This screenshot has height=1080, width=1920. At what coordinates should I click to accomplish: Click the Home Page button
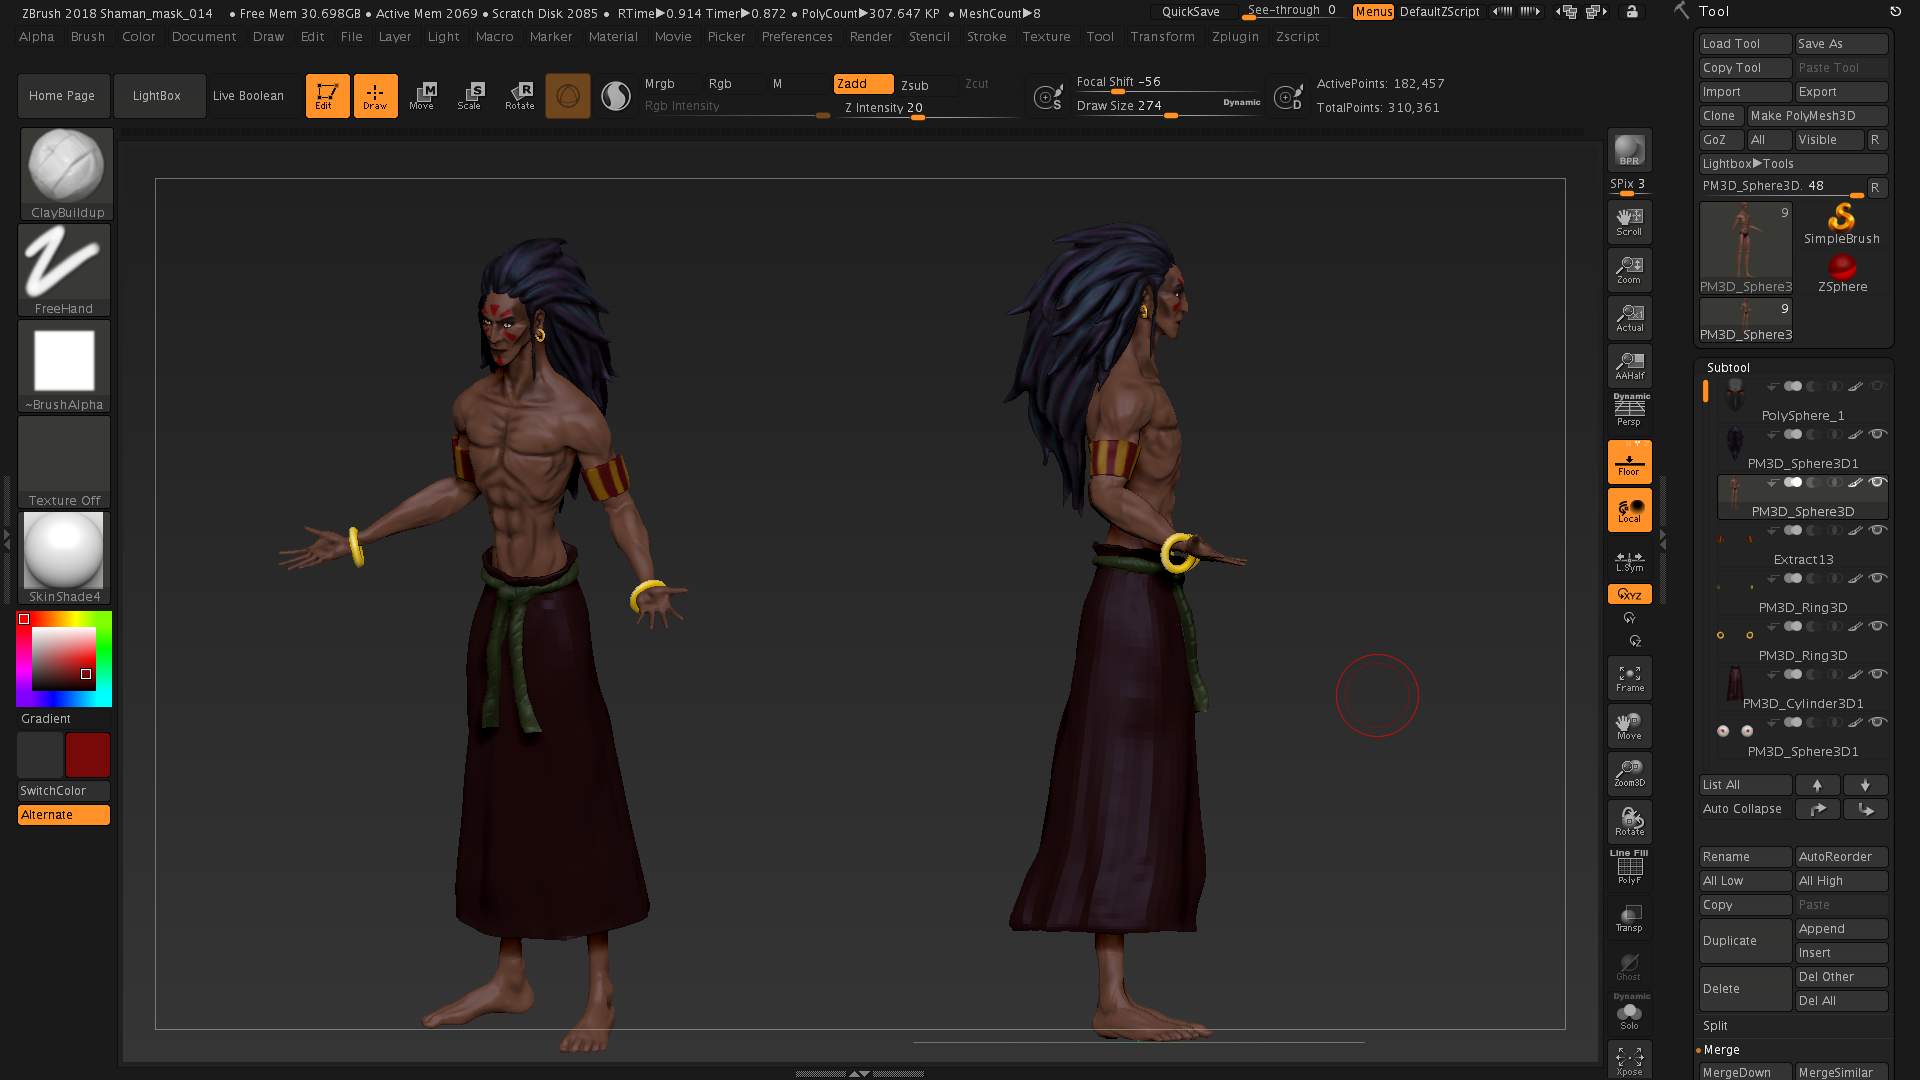coord(62,96)
